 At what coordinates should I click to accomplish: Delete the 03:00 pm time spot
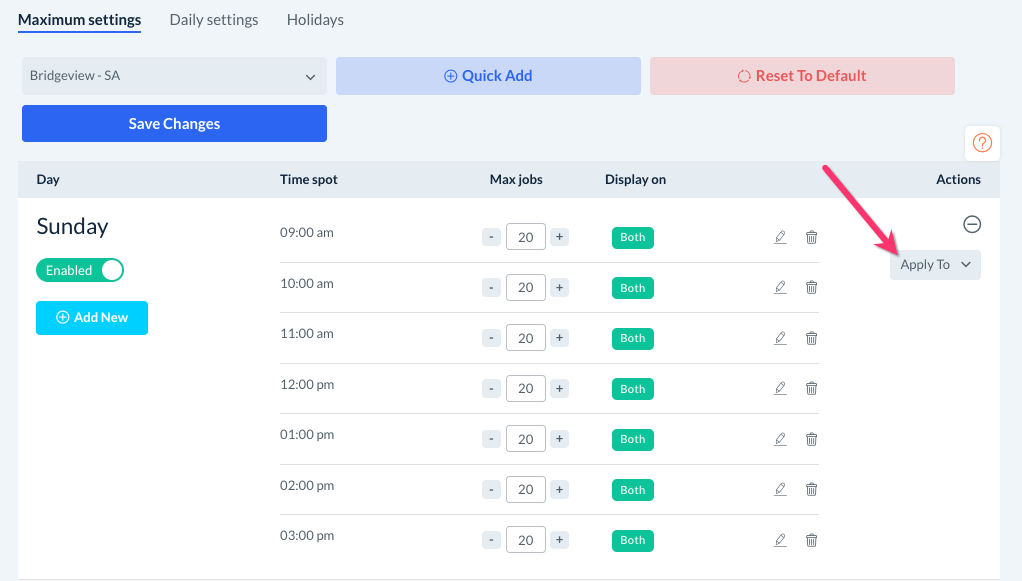811,541
